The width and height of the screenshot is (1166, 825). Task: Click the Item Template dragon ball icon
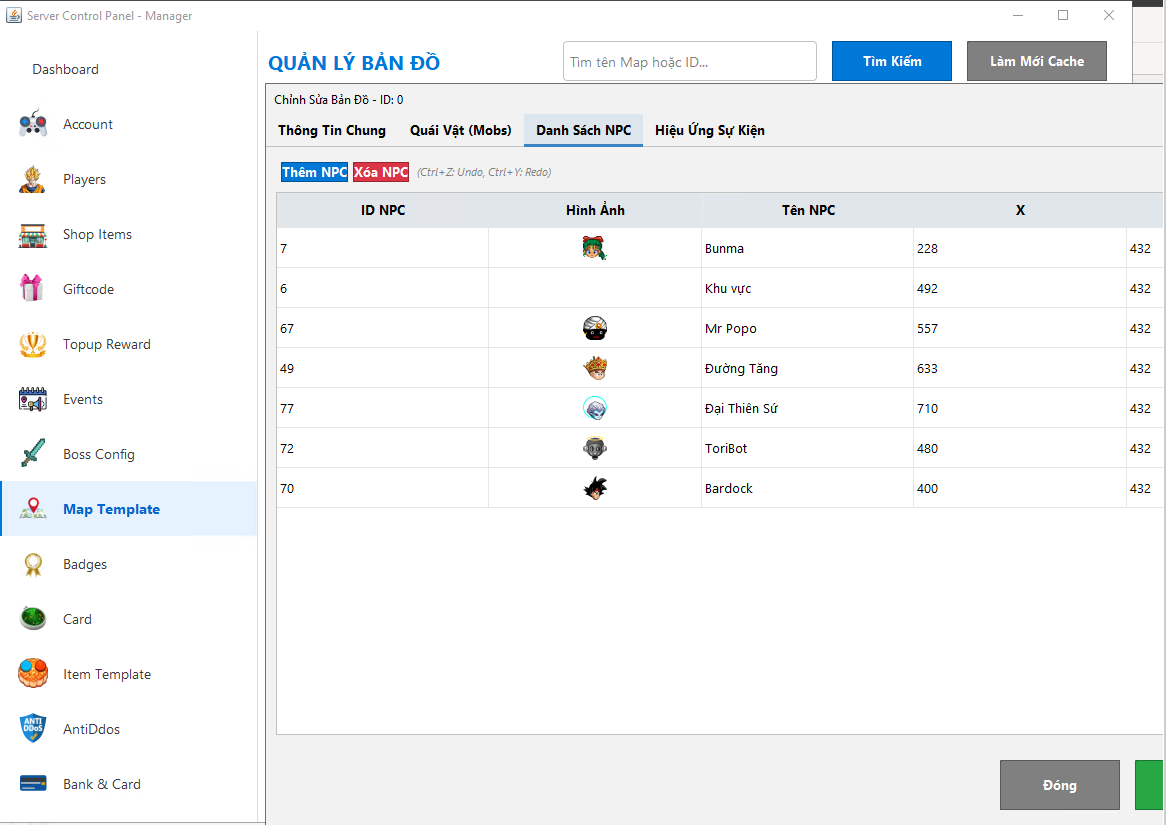coord(33,673)
